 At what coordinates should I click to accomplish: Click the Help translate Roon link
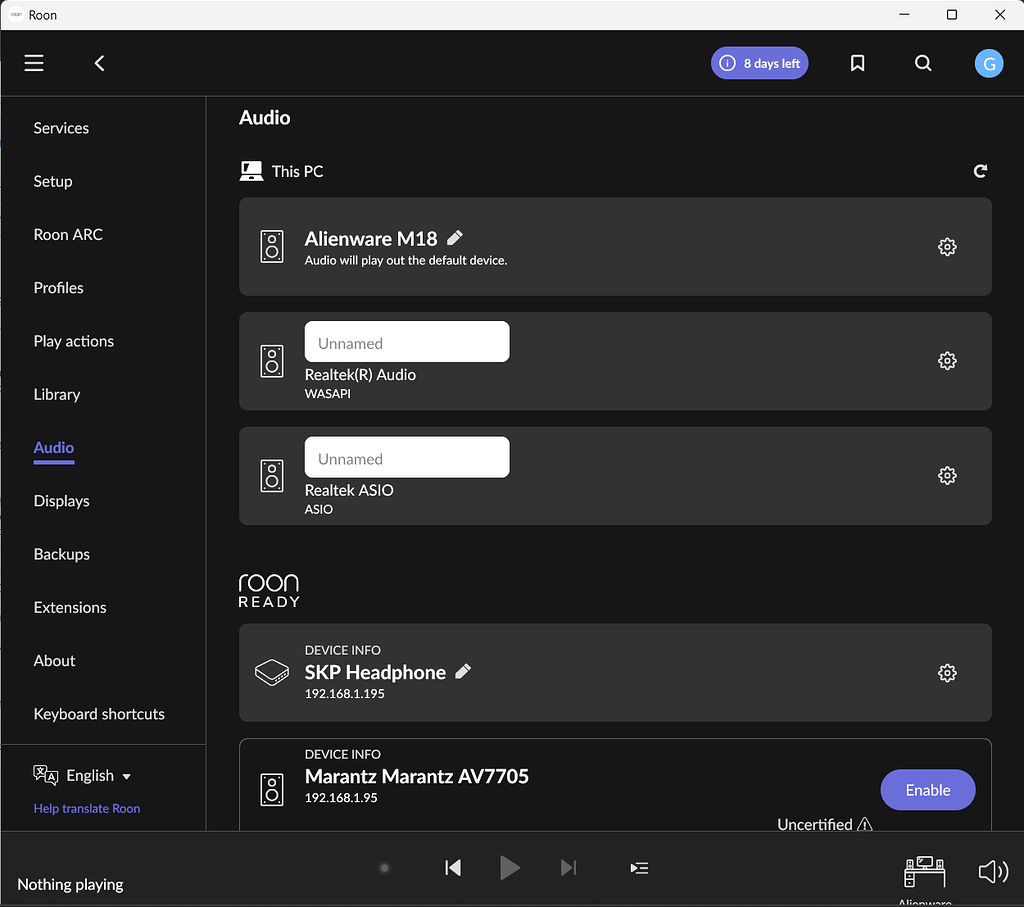(86, 808)
